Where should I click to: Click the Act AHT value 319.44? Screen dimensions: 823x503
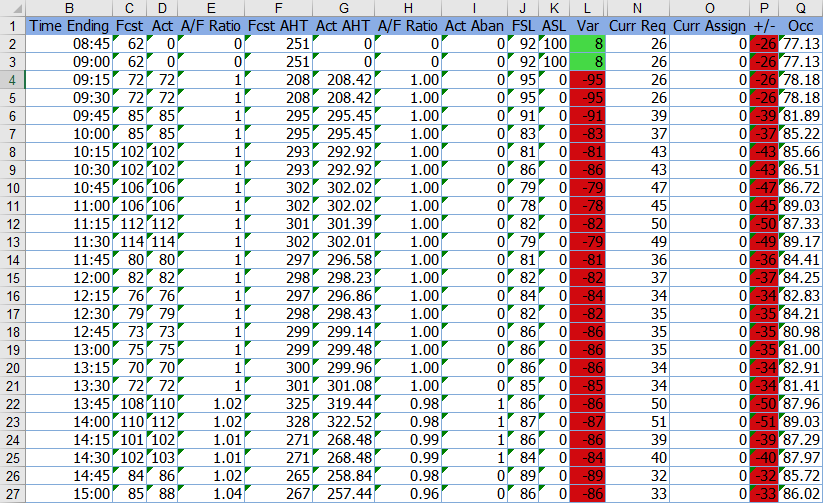(x=342, y=403)
